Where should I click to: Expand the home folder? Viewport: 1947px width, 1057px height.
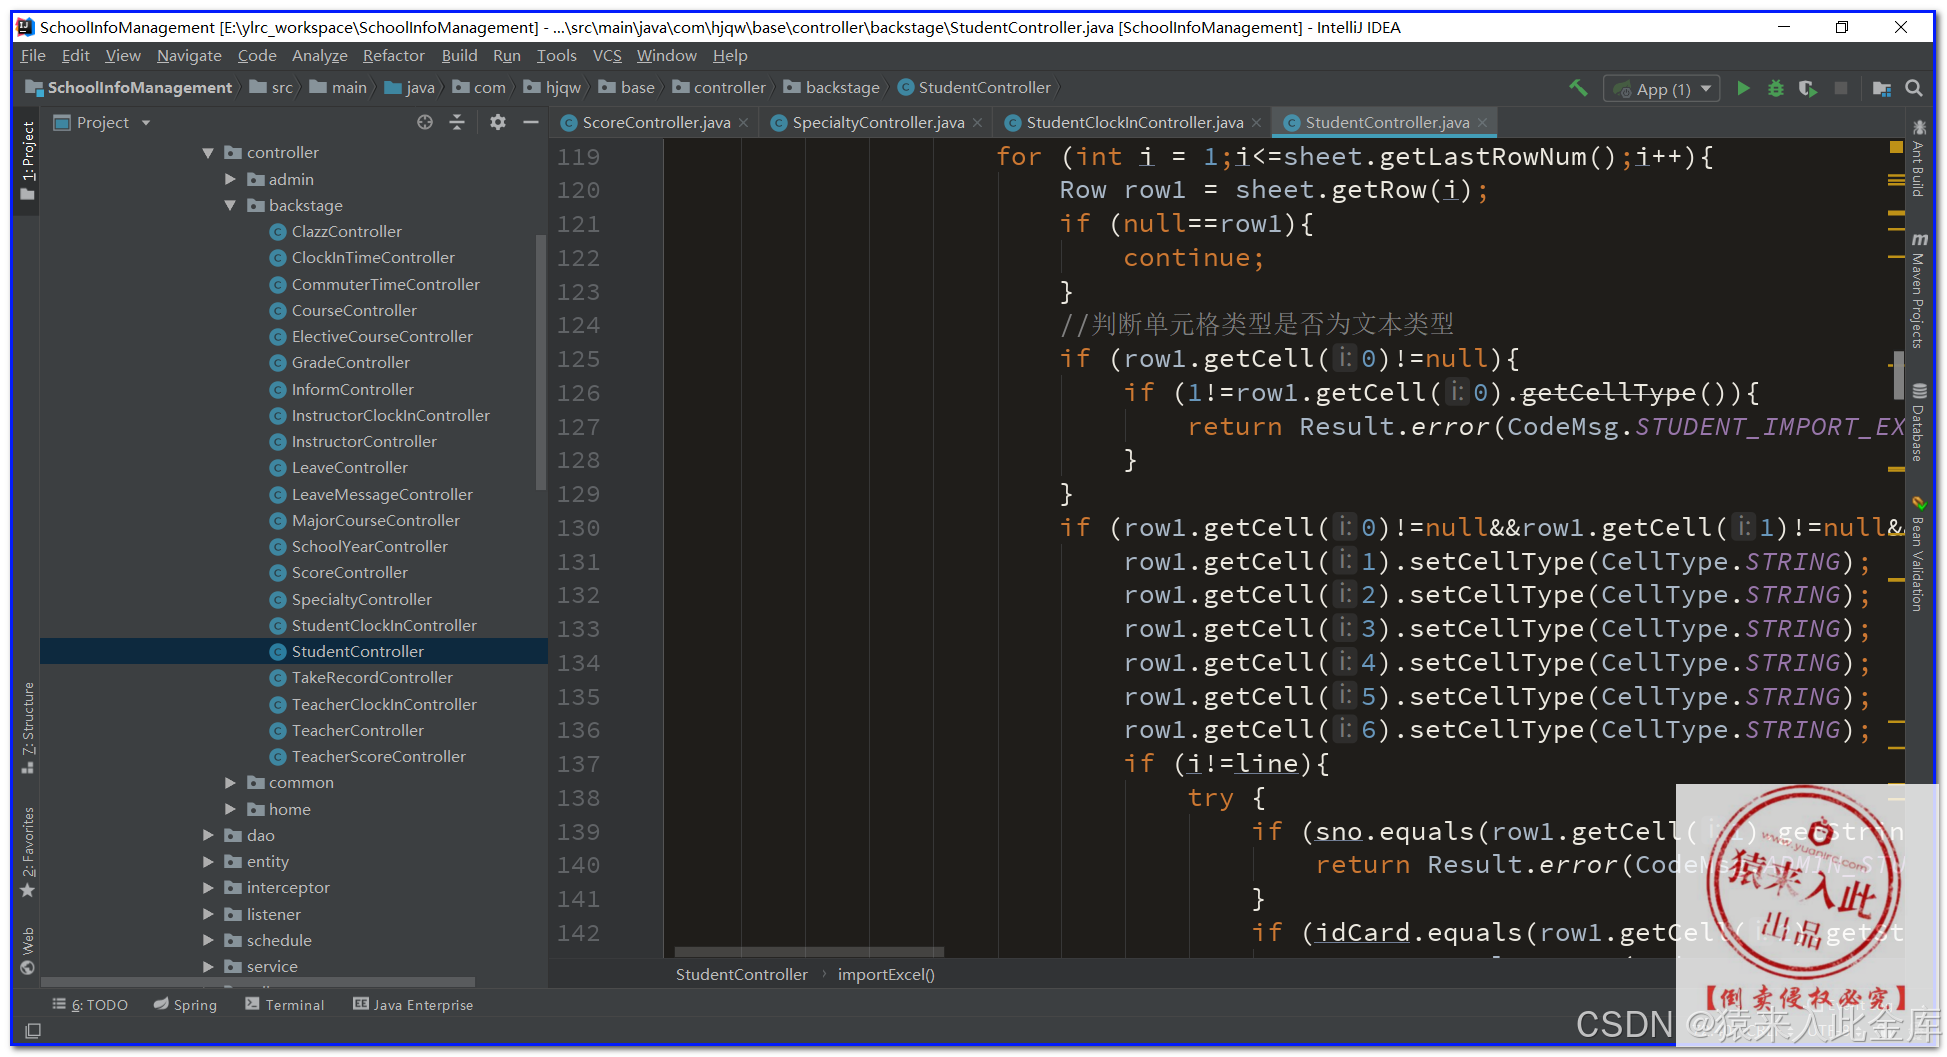pos(231,809)
